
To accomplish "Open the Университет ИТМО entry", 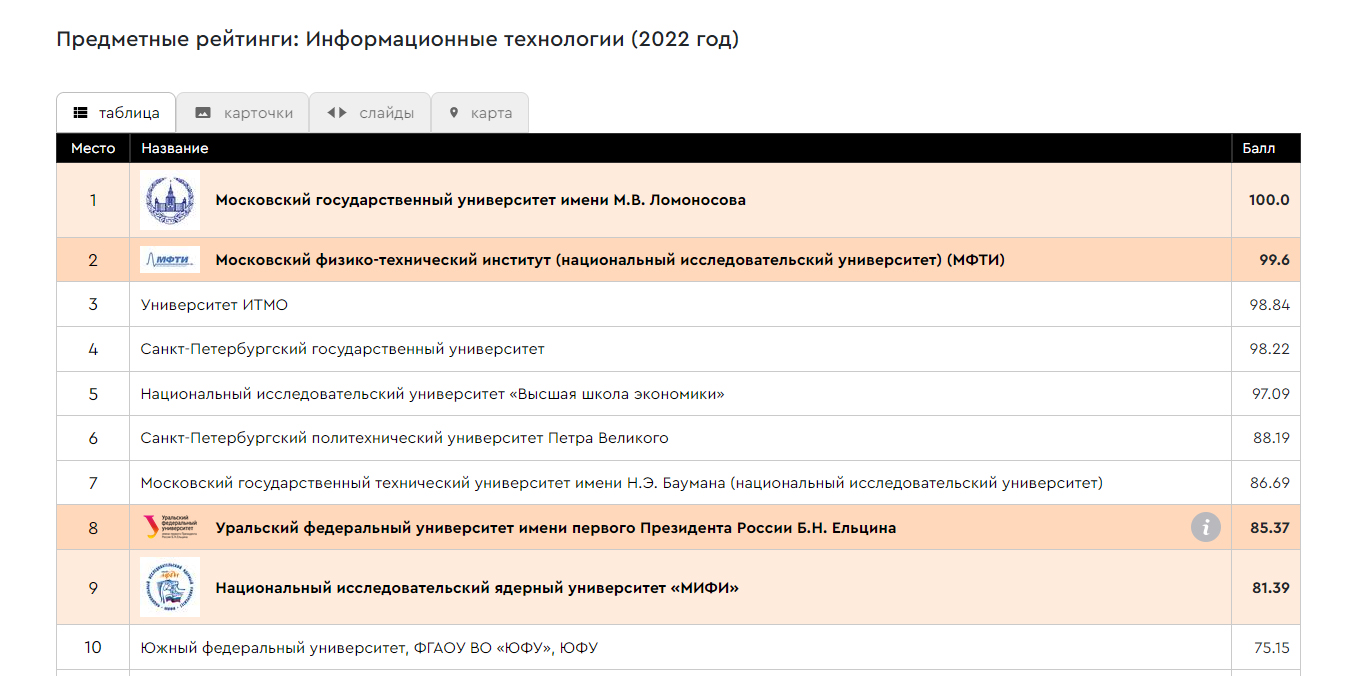I will [x=214, y=305].
